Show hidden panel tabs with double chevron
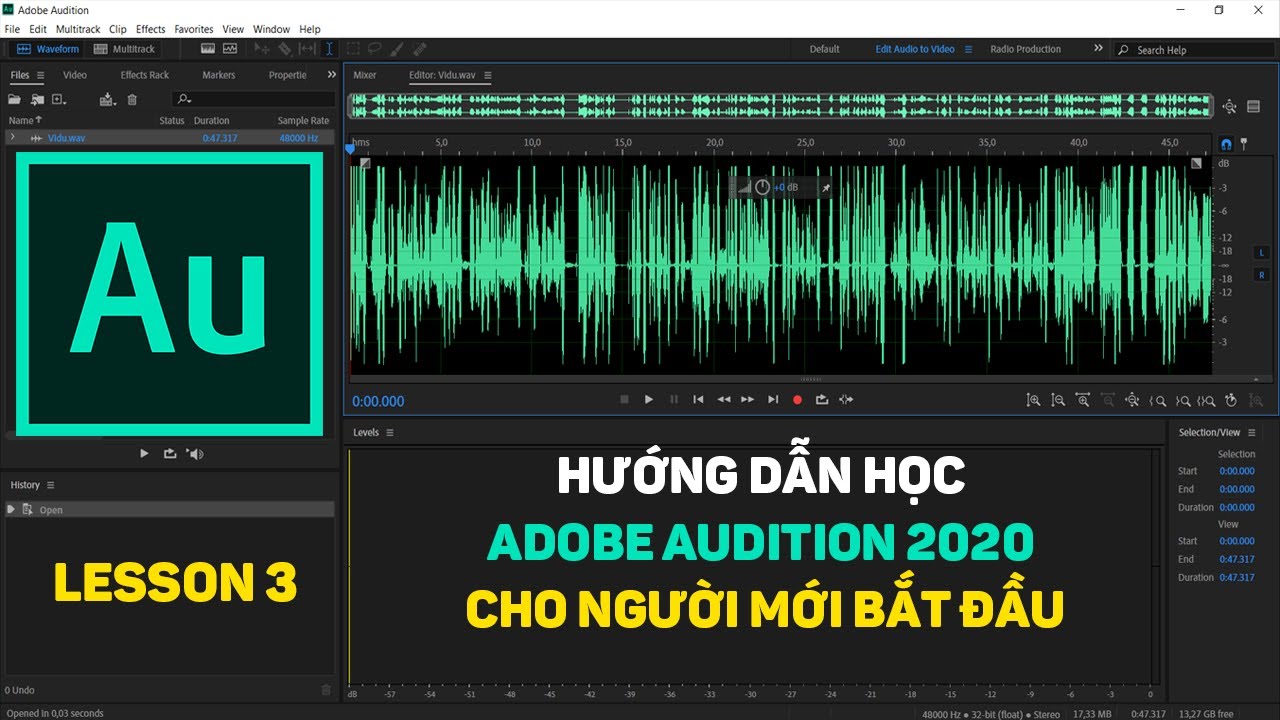 (332, 75)
